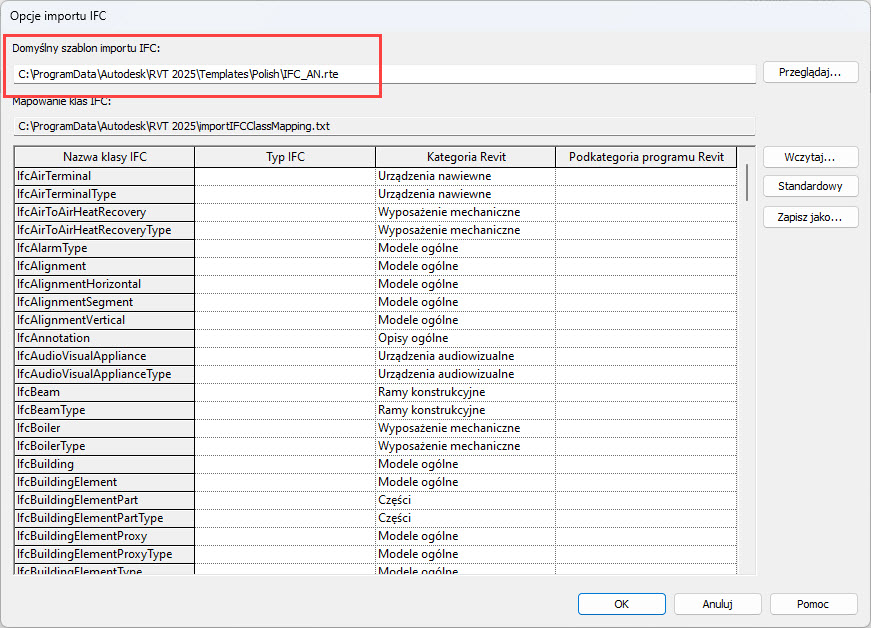
Task: Click the Przeglądaj... browse button
Action: pos(810,72)
